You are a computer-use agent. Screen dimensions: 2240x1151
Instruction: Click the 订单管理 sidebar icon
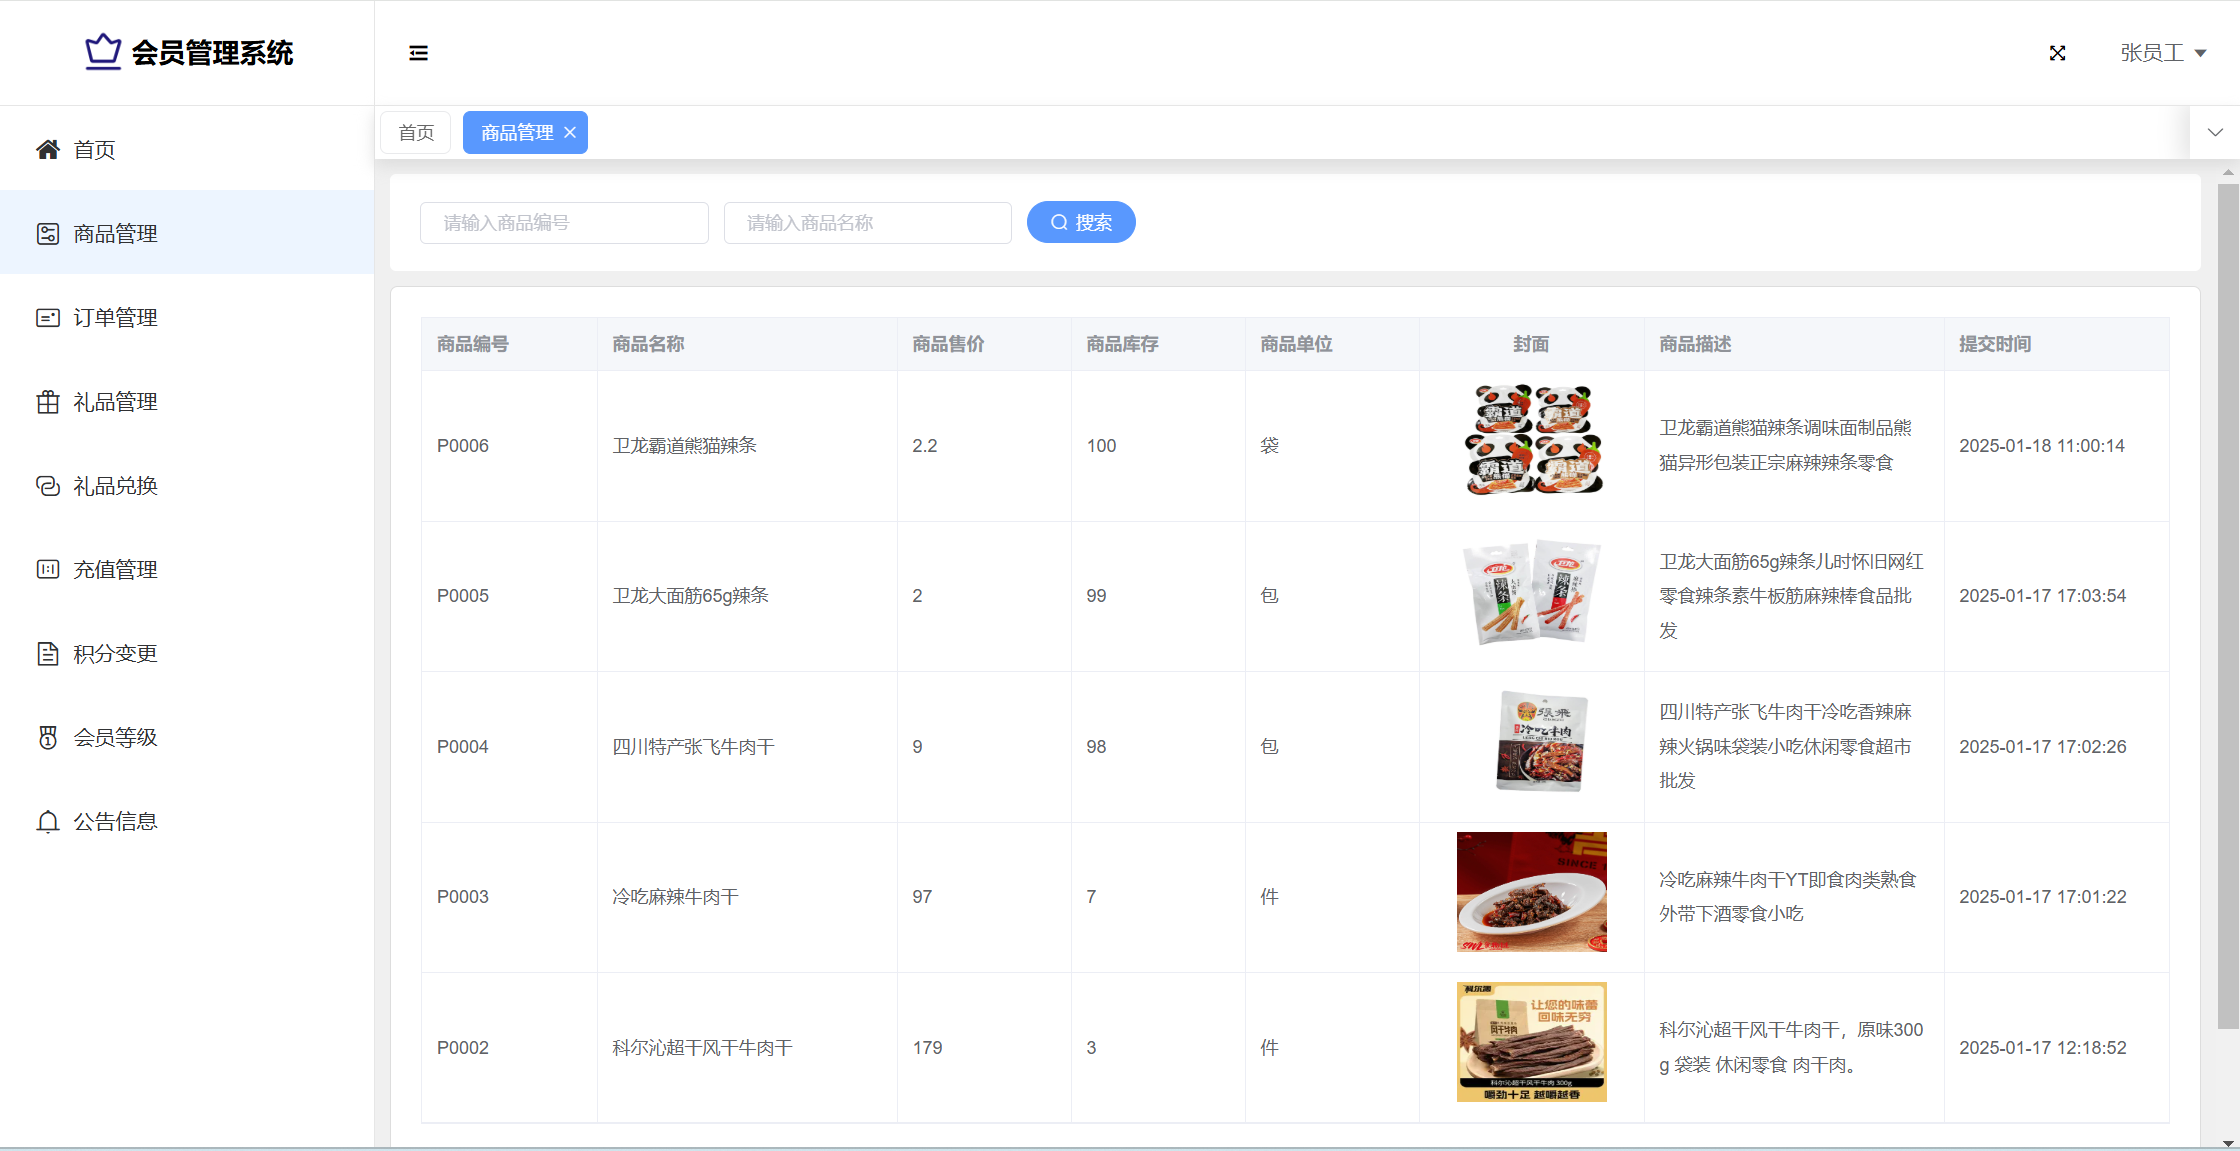pyautogui.click(x=47, y=318)
